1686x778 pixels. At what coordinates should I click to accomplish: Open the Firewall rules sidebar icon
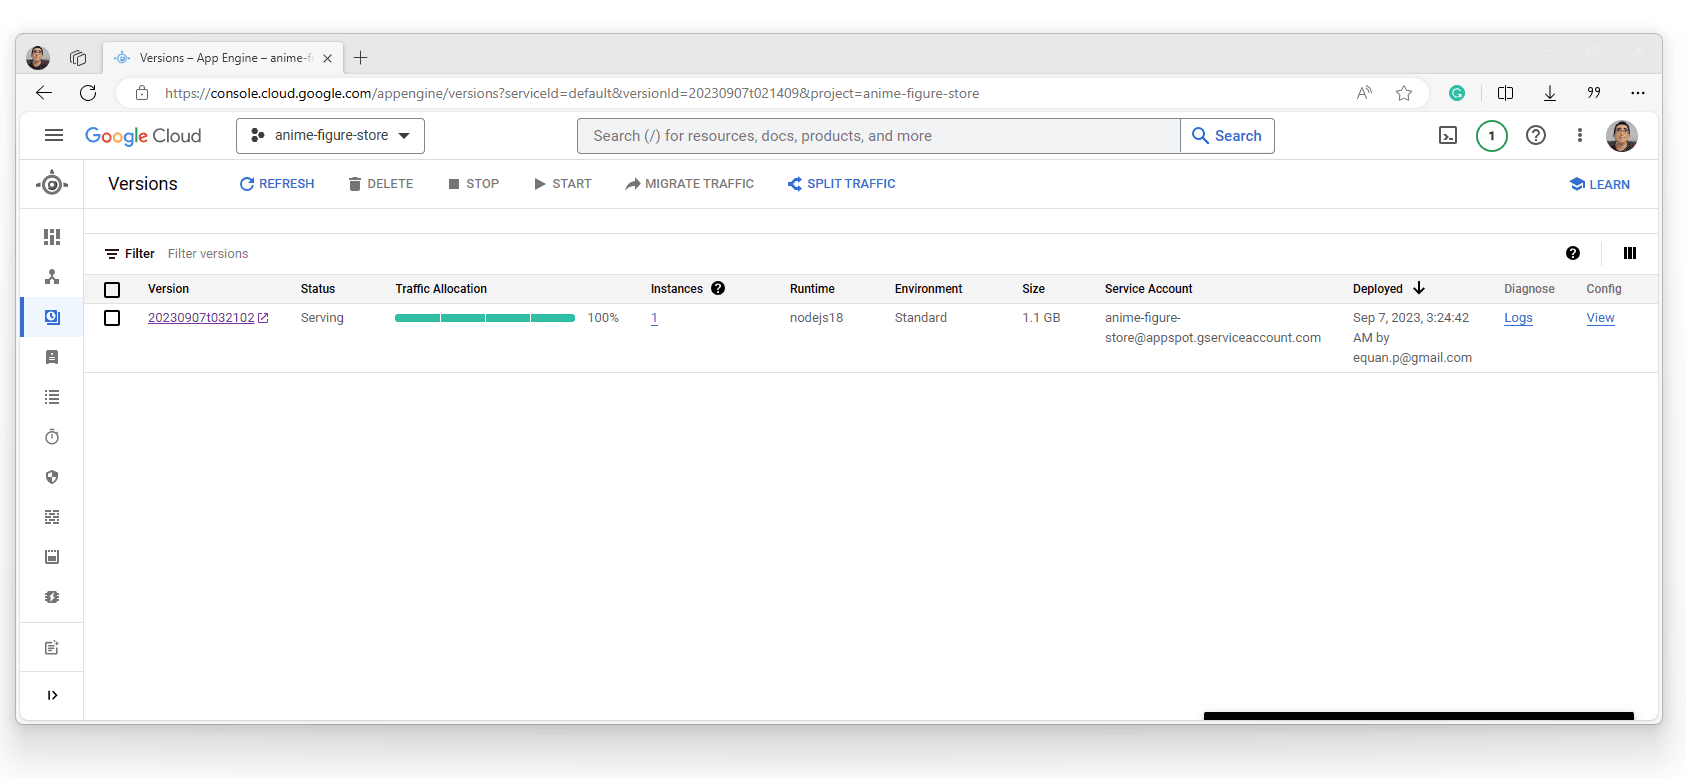click(x=52, y=517)
